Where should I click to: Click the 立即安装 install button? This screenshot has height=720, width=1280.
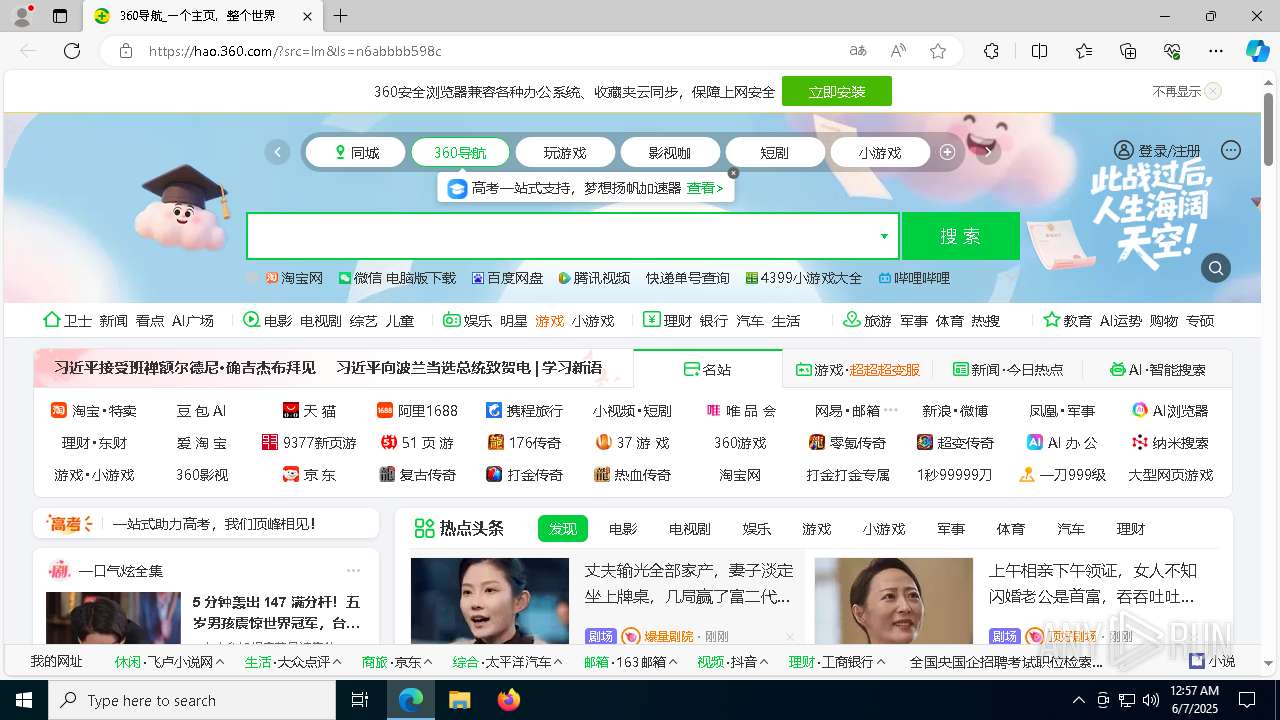(837, 91)
